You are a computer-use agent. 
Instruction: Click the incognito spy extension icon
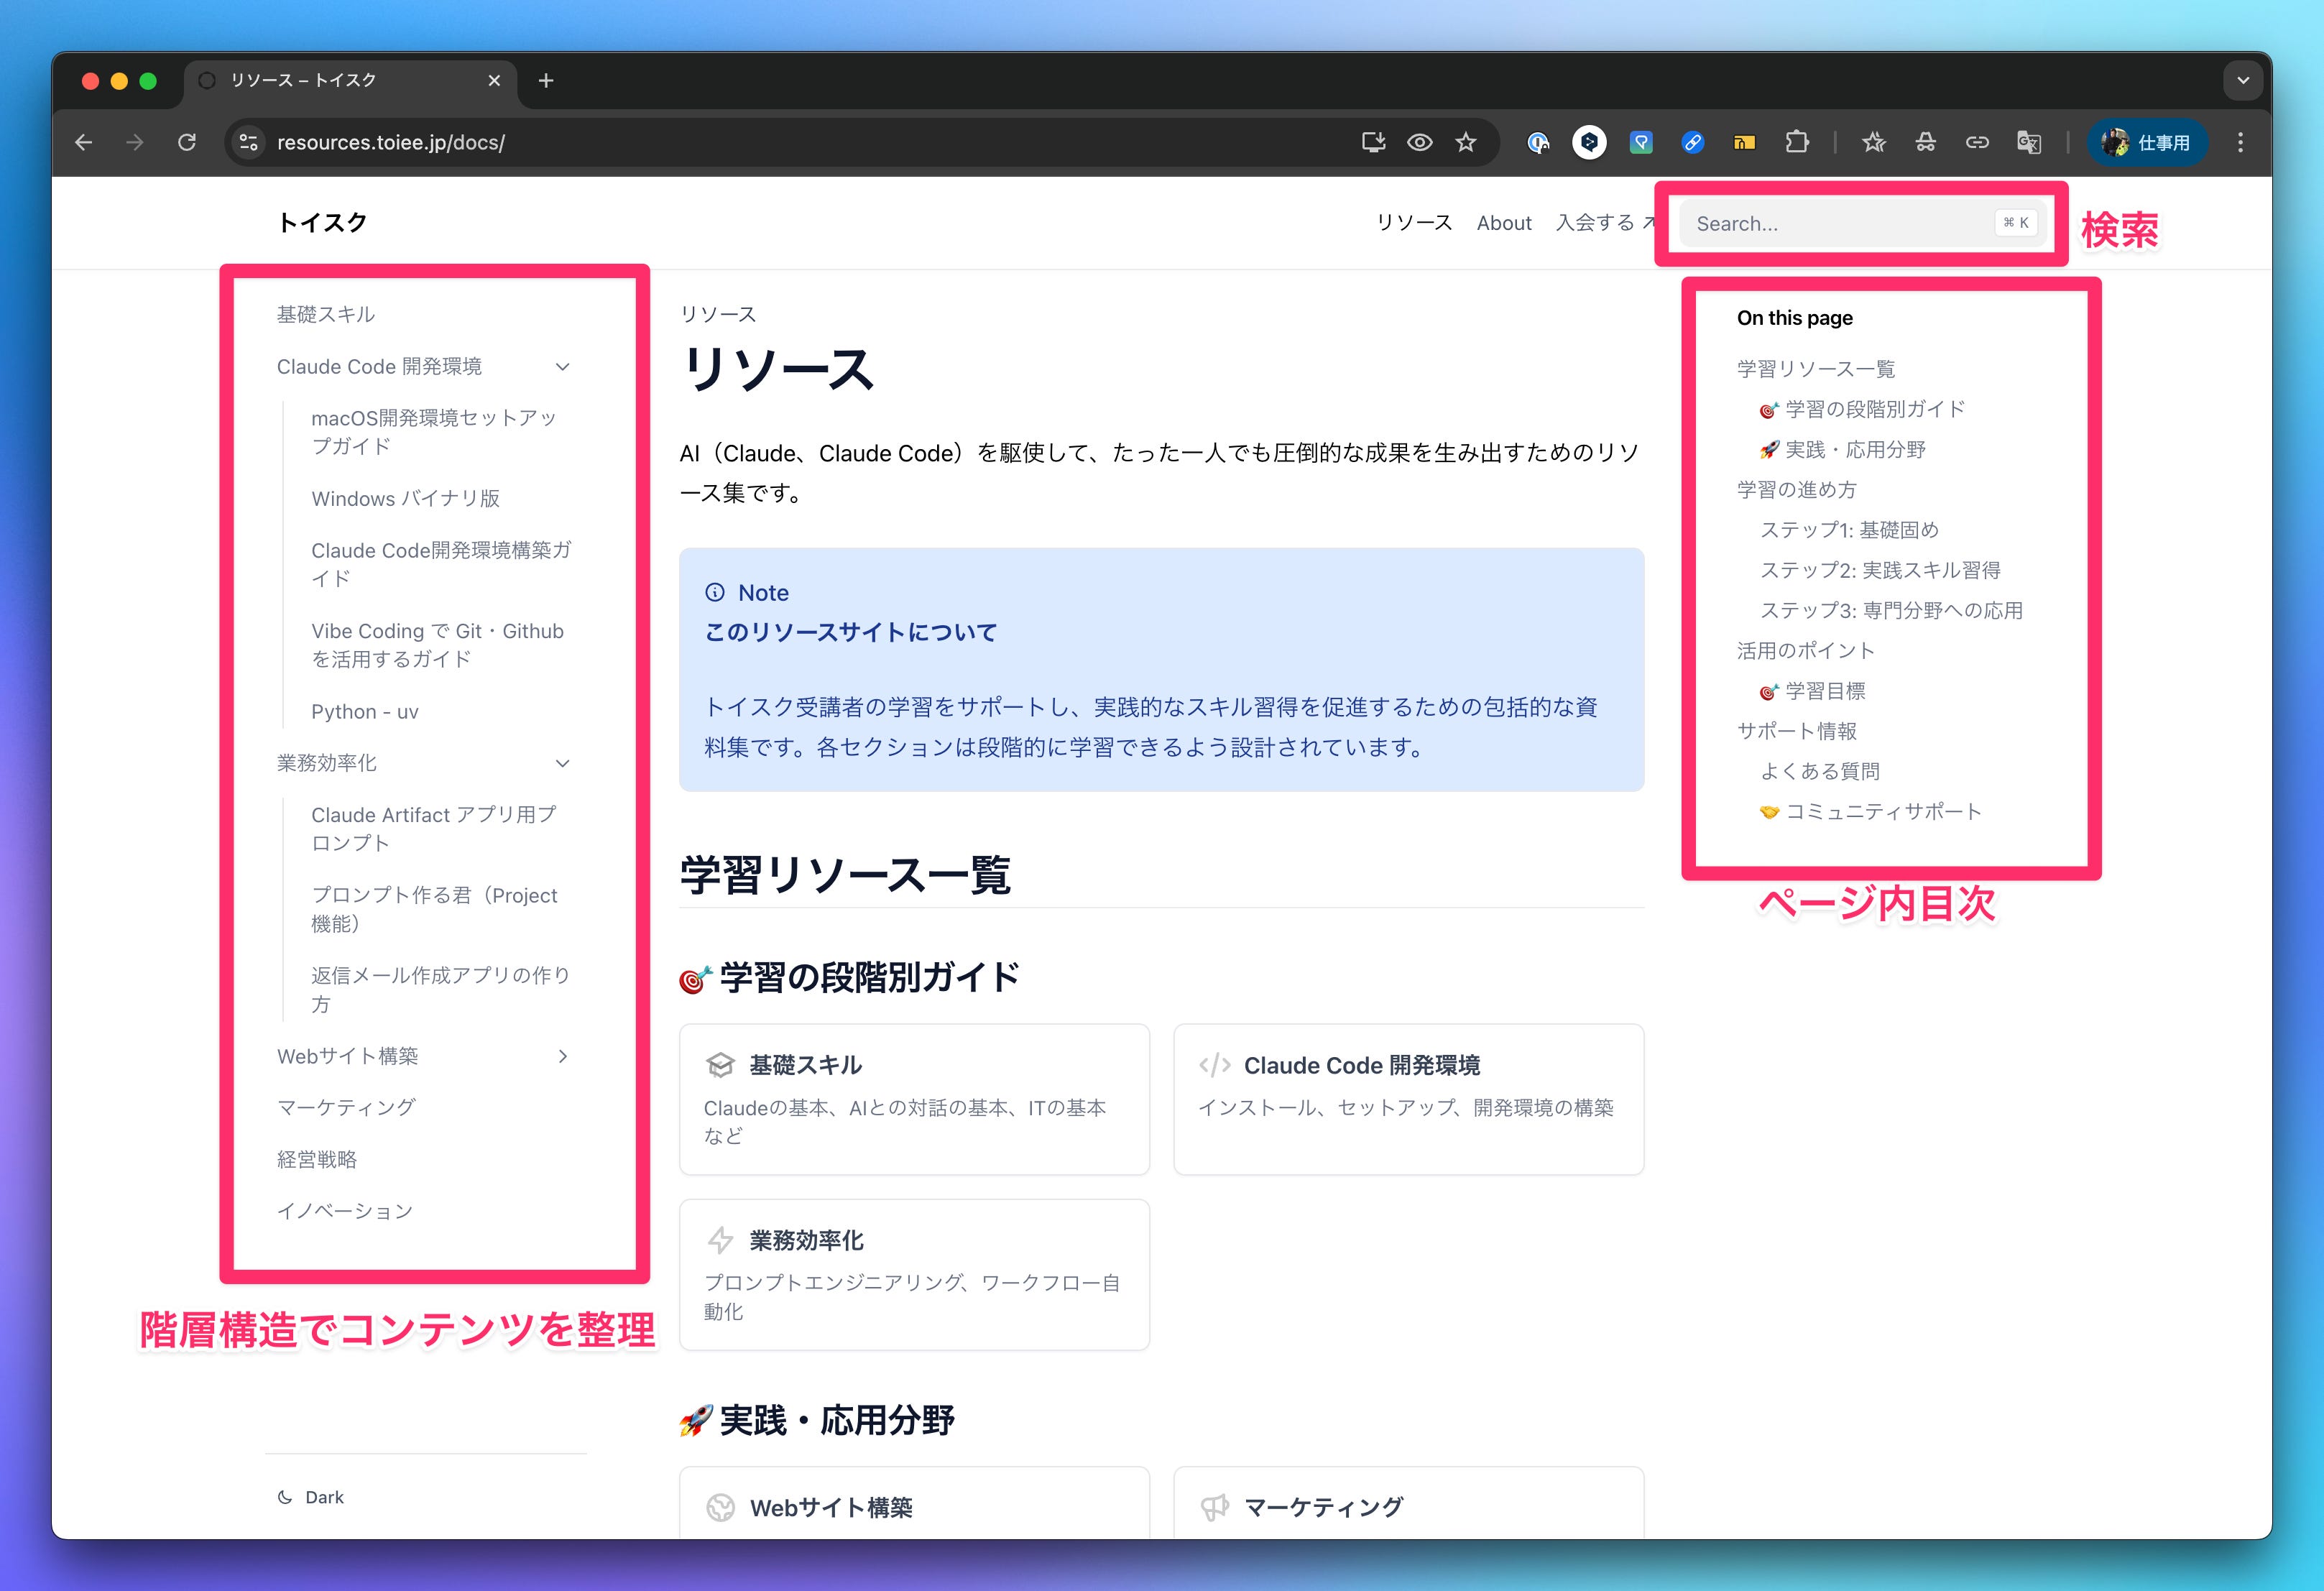point(1925,143)
